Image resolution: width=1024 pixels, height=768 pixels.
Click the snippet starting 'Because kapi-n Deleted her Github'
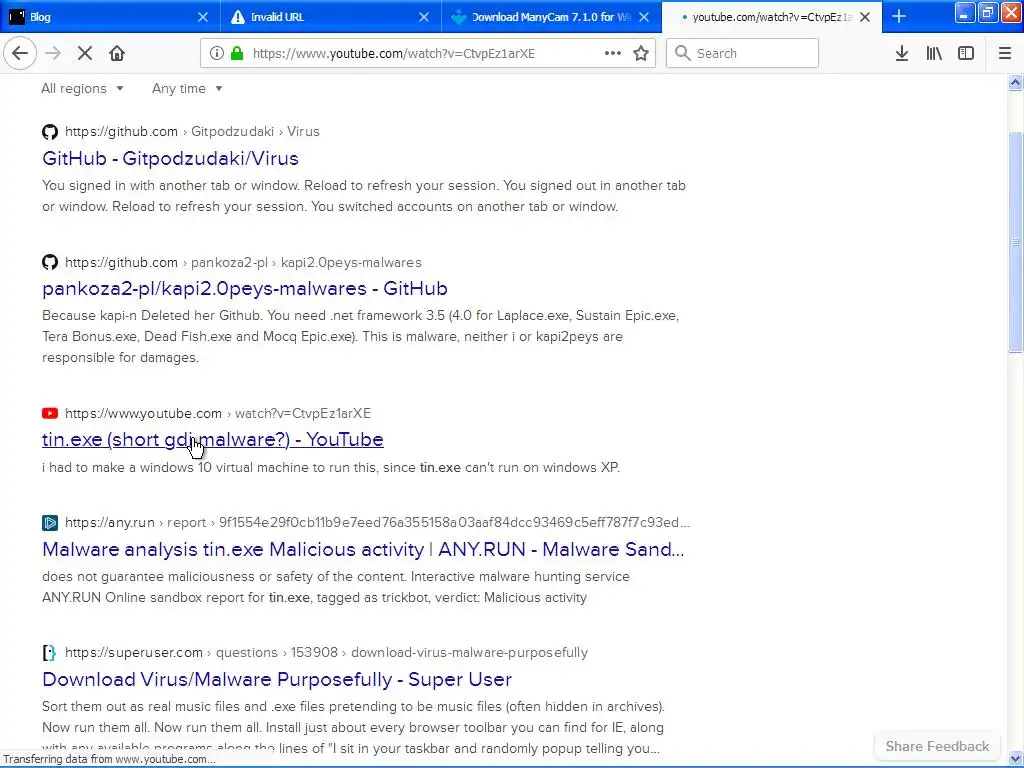[x=360, y=336]
